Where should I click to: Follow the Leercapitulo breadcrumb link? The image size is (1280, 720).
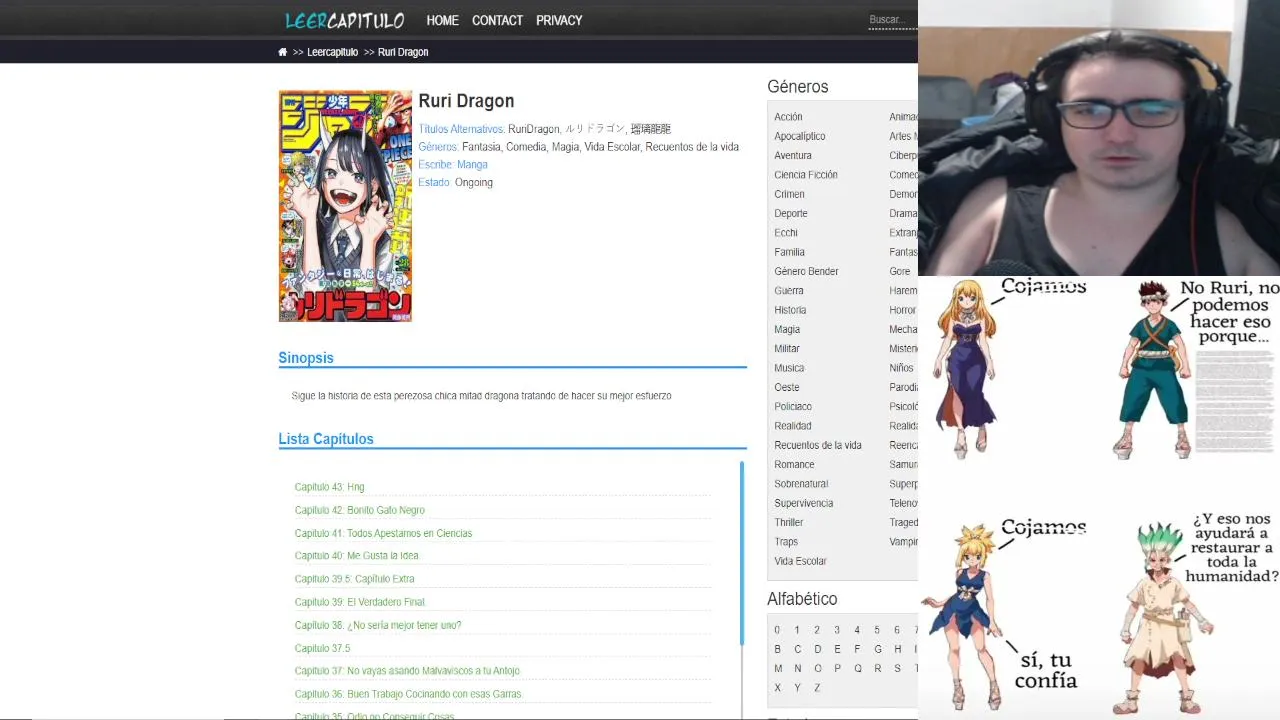click(332, 52)
